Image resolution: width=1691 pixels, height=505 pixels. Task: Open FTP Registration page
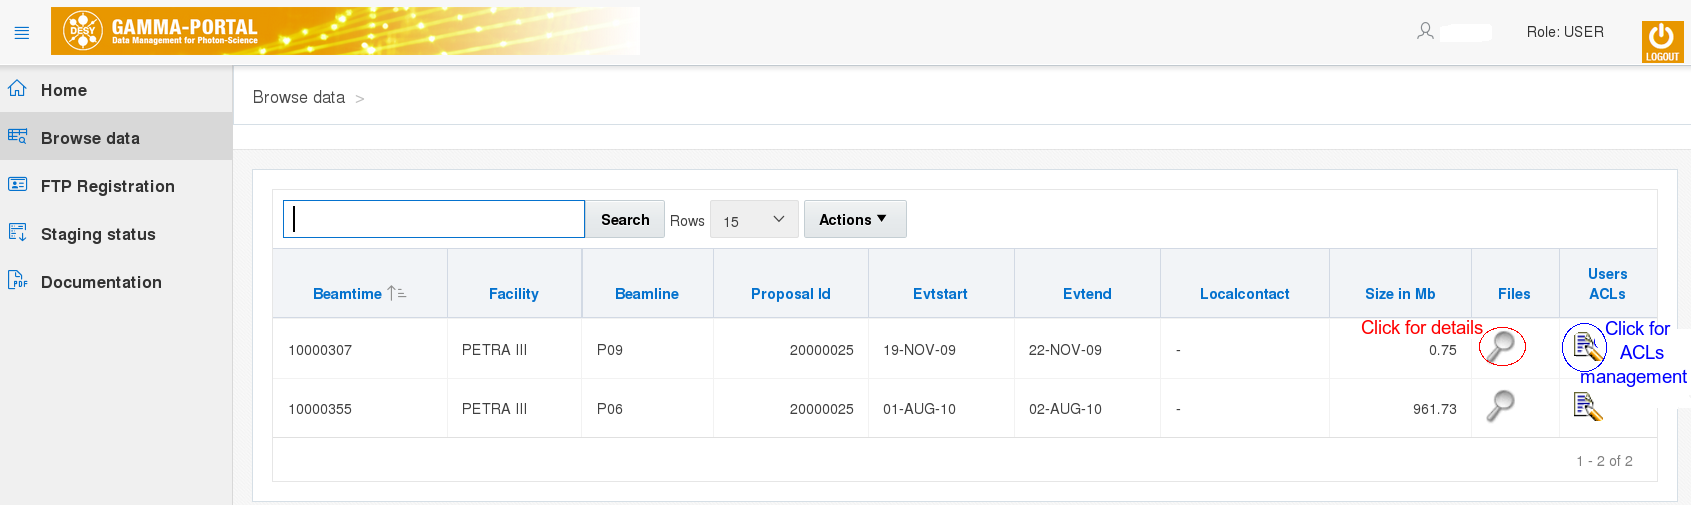click(107, 186)
